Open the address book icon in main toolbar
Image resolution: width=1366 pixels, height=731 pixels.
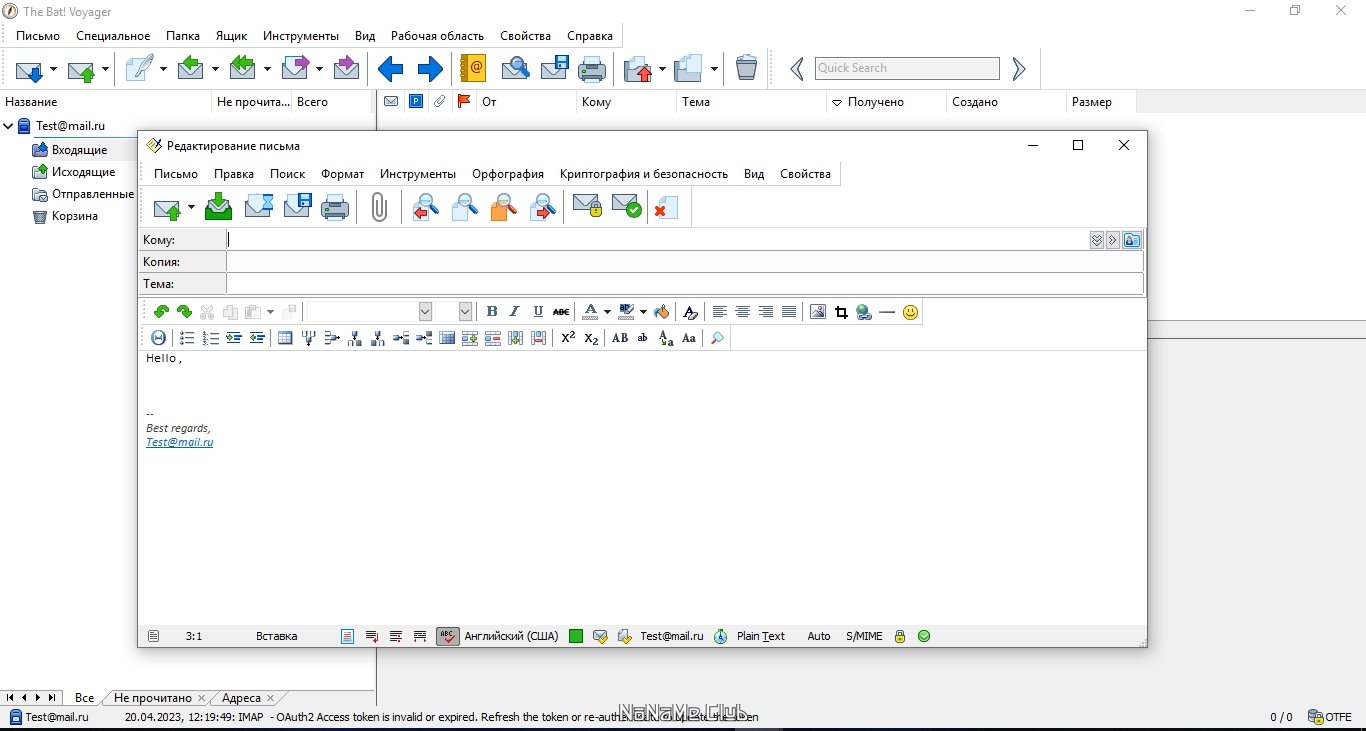472,68
